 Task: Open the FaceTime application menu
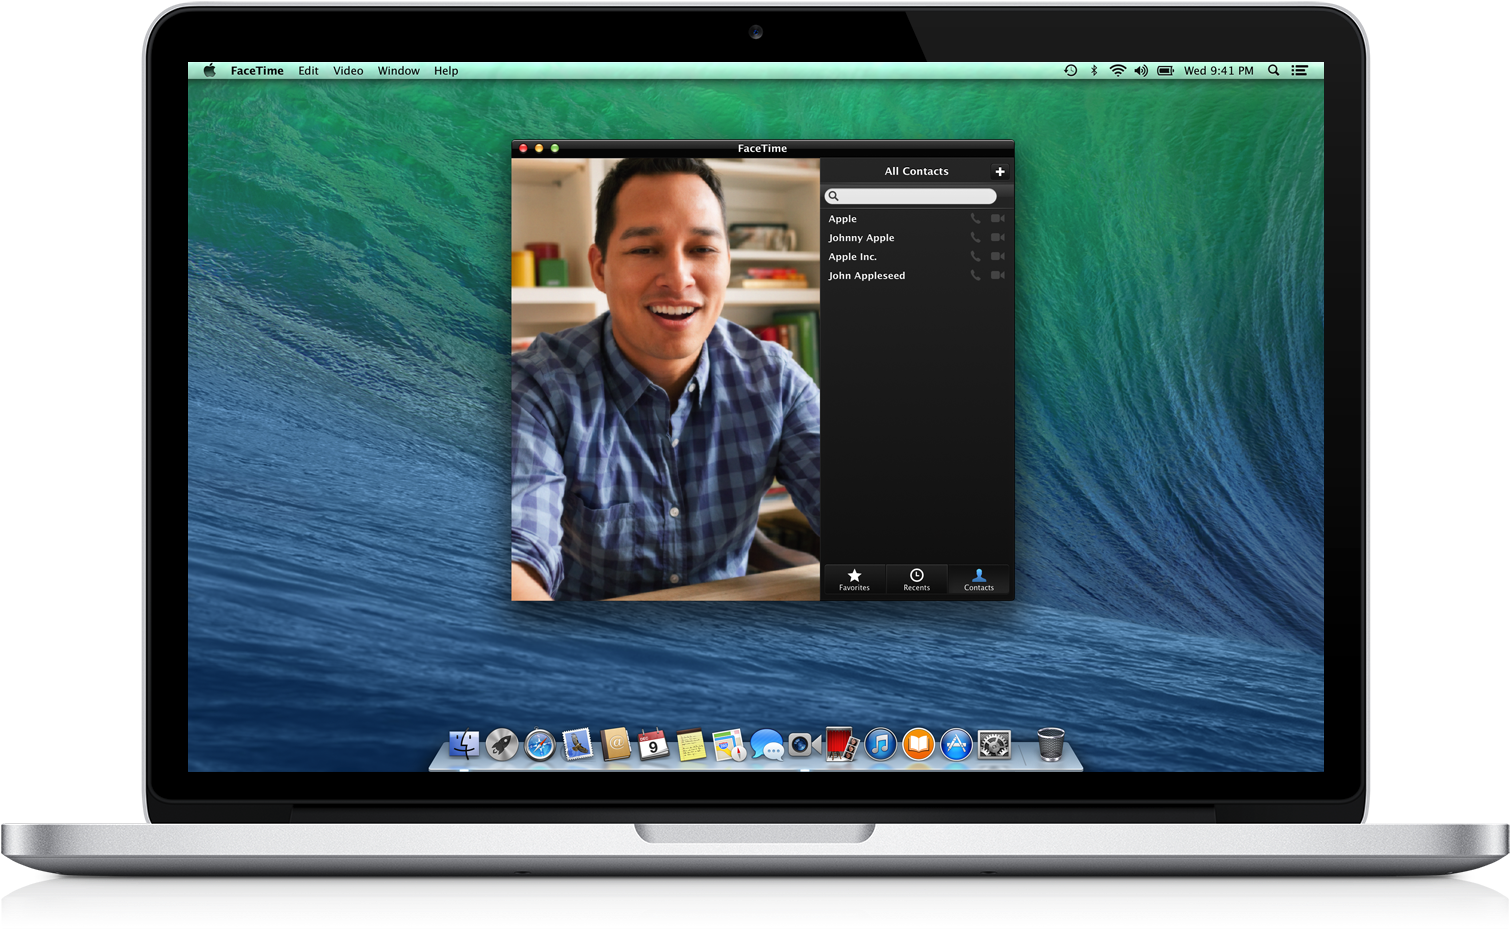257,71
